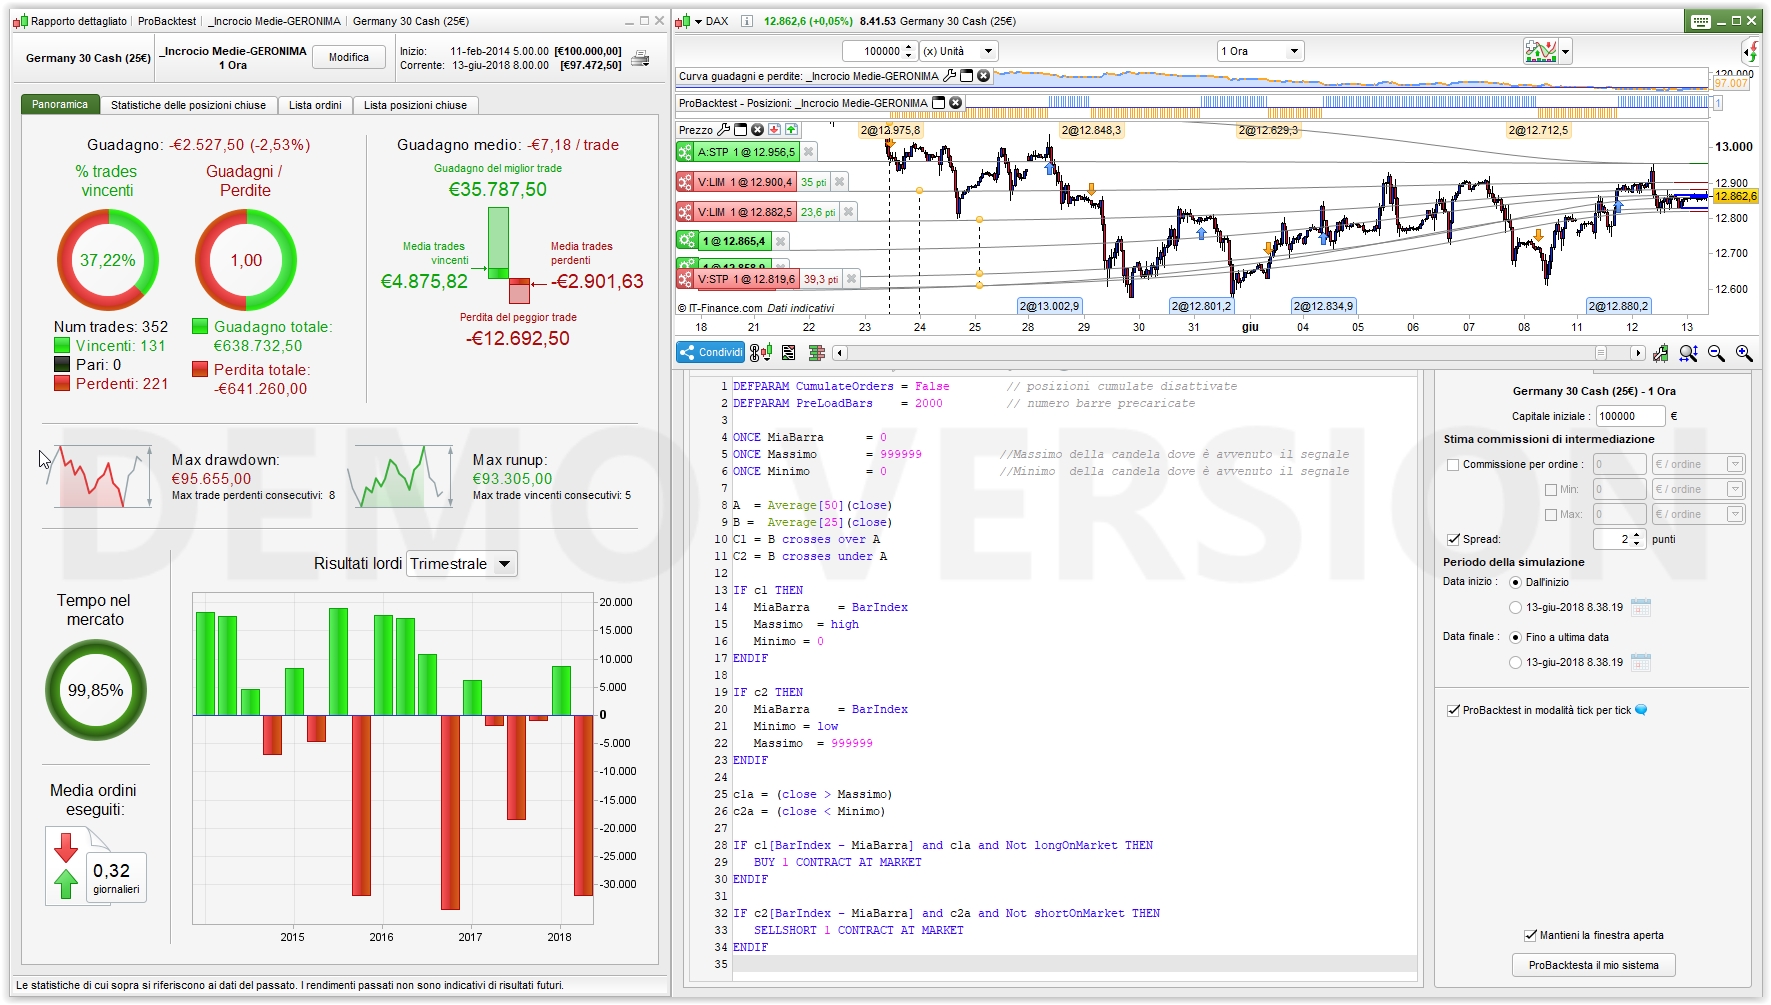This screenshot has width=1771, height=1005.
Task: Click the chart tool icon left of zoom icons
Action: (x=1661, y=353)
